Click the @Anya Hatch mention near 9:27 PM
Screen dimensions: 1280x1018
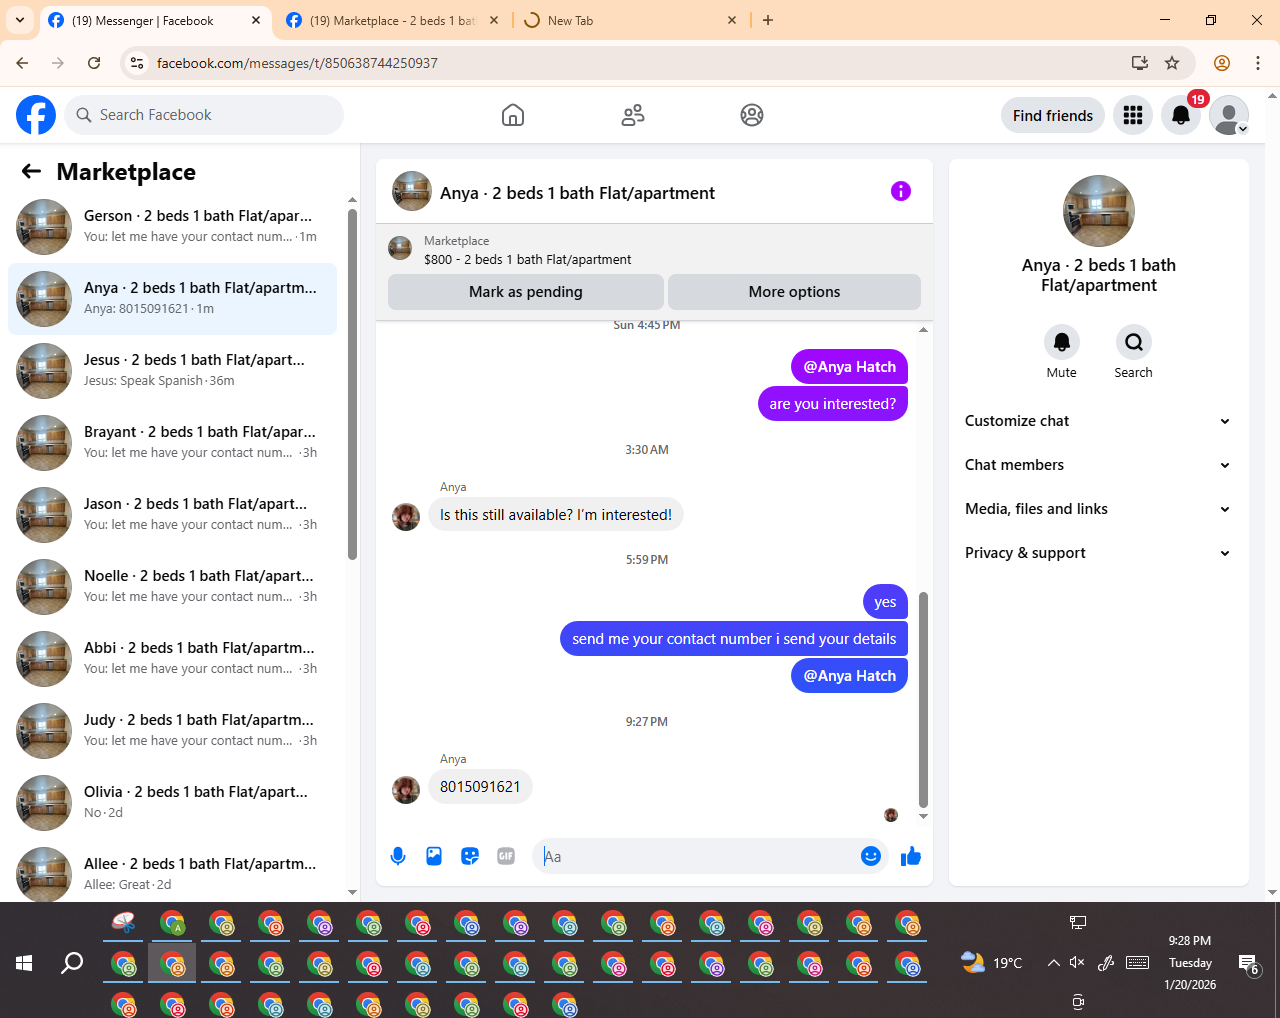(850, 676)
